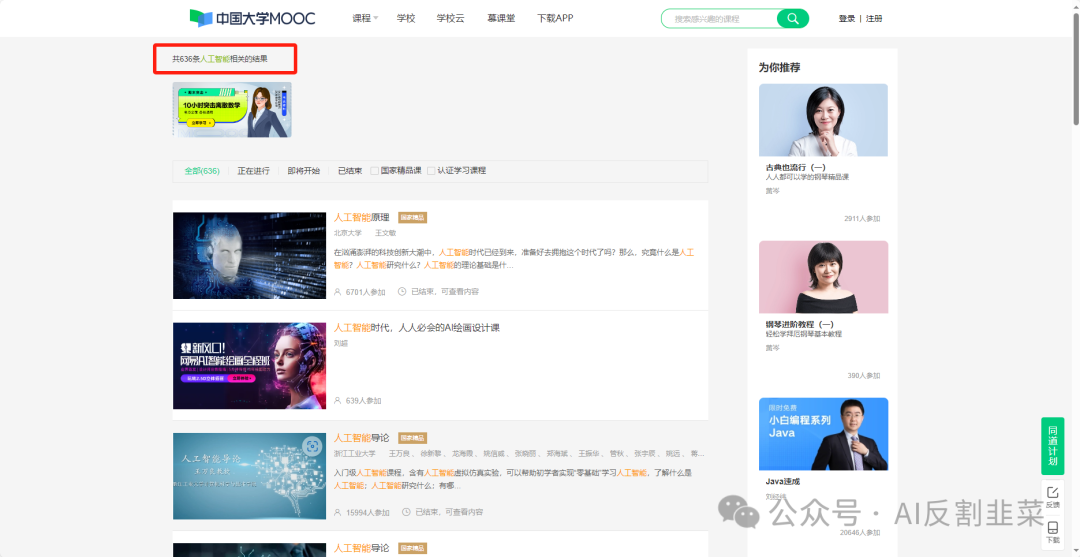Image resolution: width=1080 pixels, height=557 pixels.
Task: Select the 即将开始 filter tab
Action: point(304,171)
